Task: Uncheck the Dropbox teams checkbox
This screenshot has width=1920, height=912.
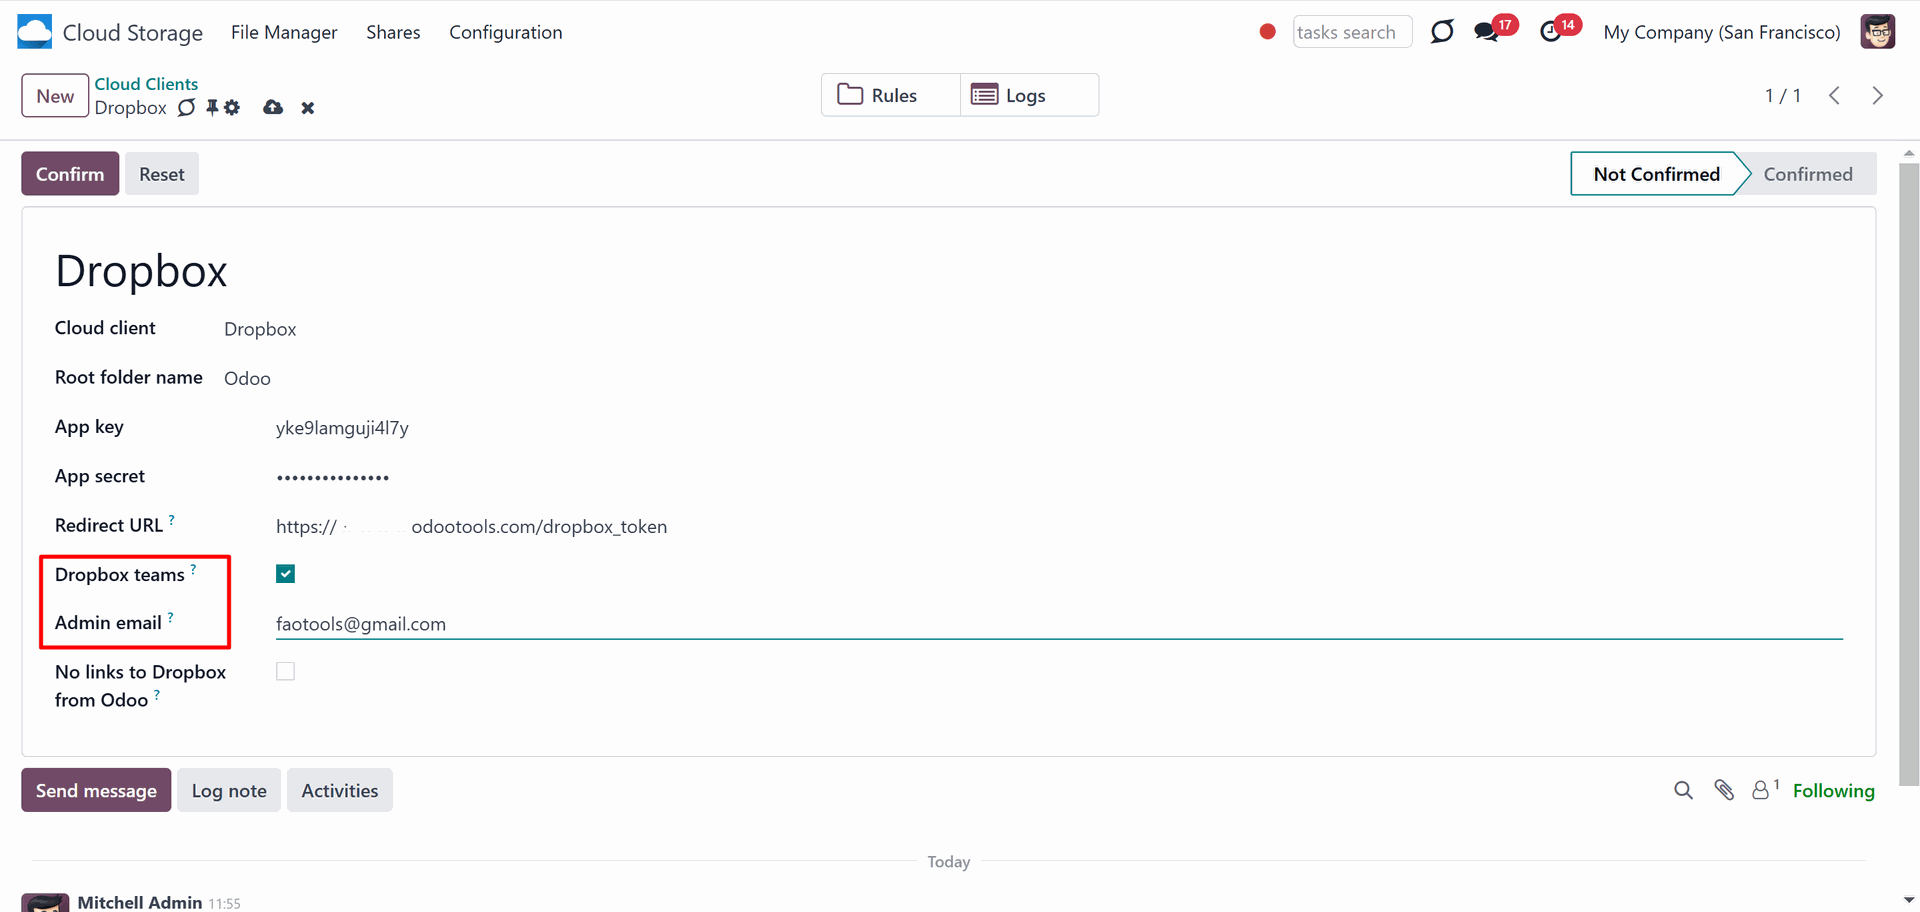Action: pos(285,573)
